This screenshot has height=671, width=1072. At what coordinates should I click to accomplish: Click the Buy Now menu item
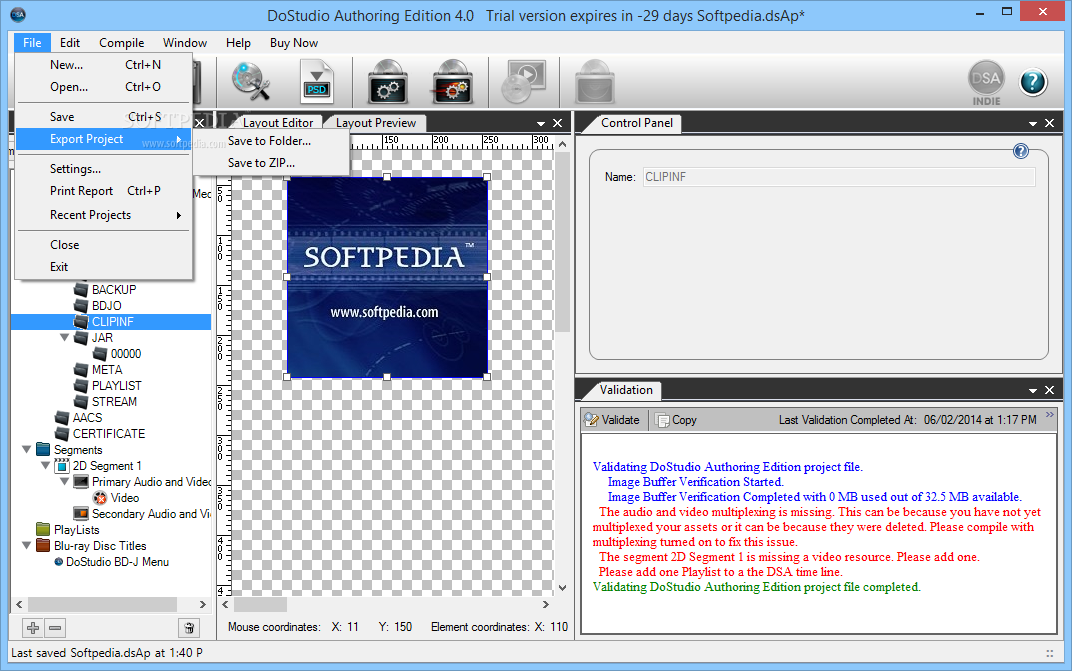point(294,42)
